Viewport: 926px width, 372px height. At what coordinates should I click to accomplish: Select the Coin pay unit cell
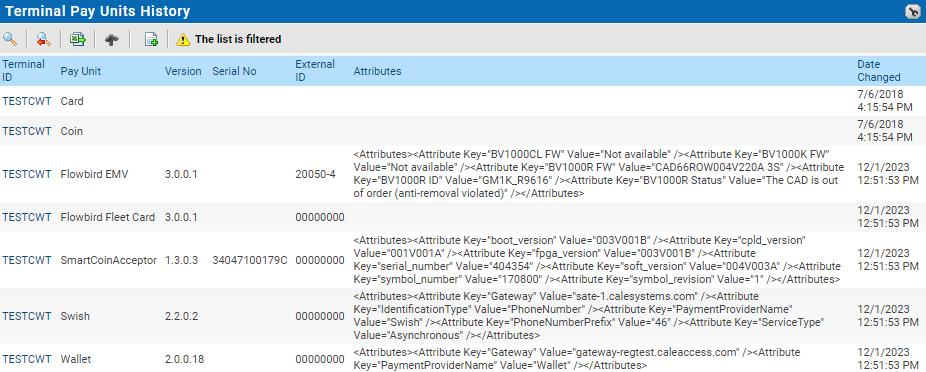[x=71, y=131]
